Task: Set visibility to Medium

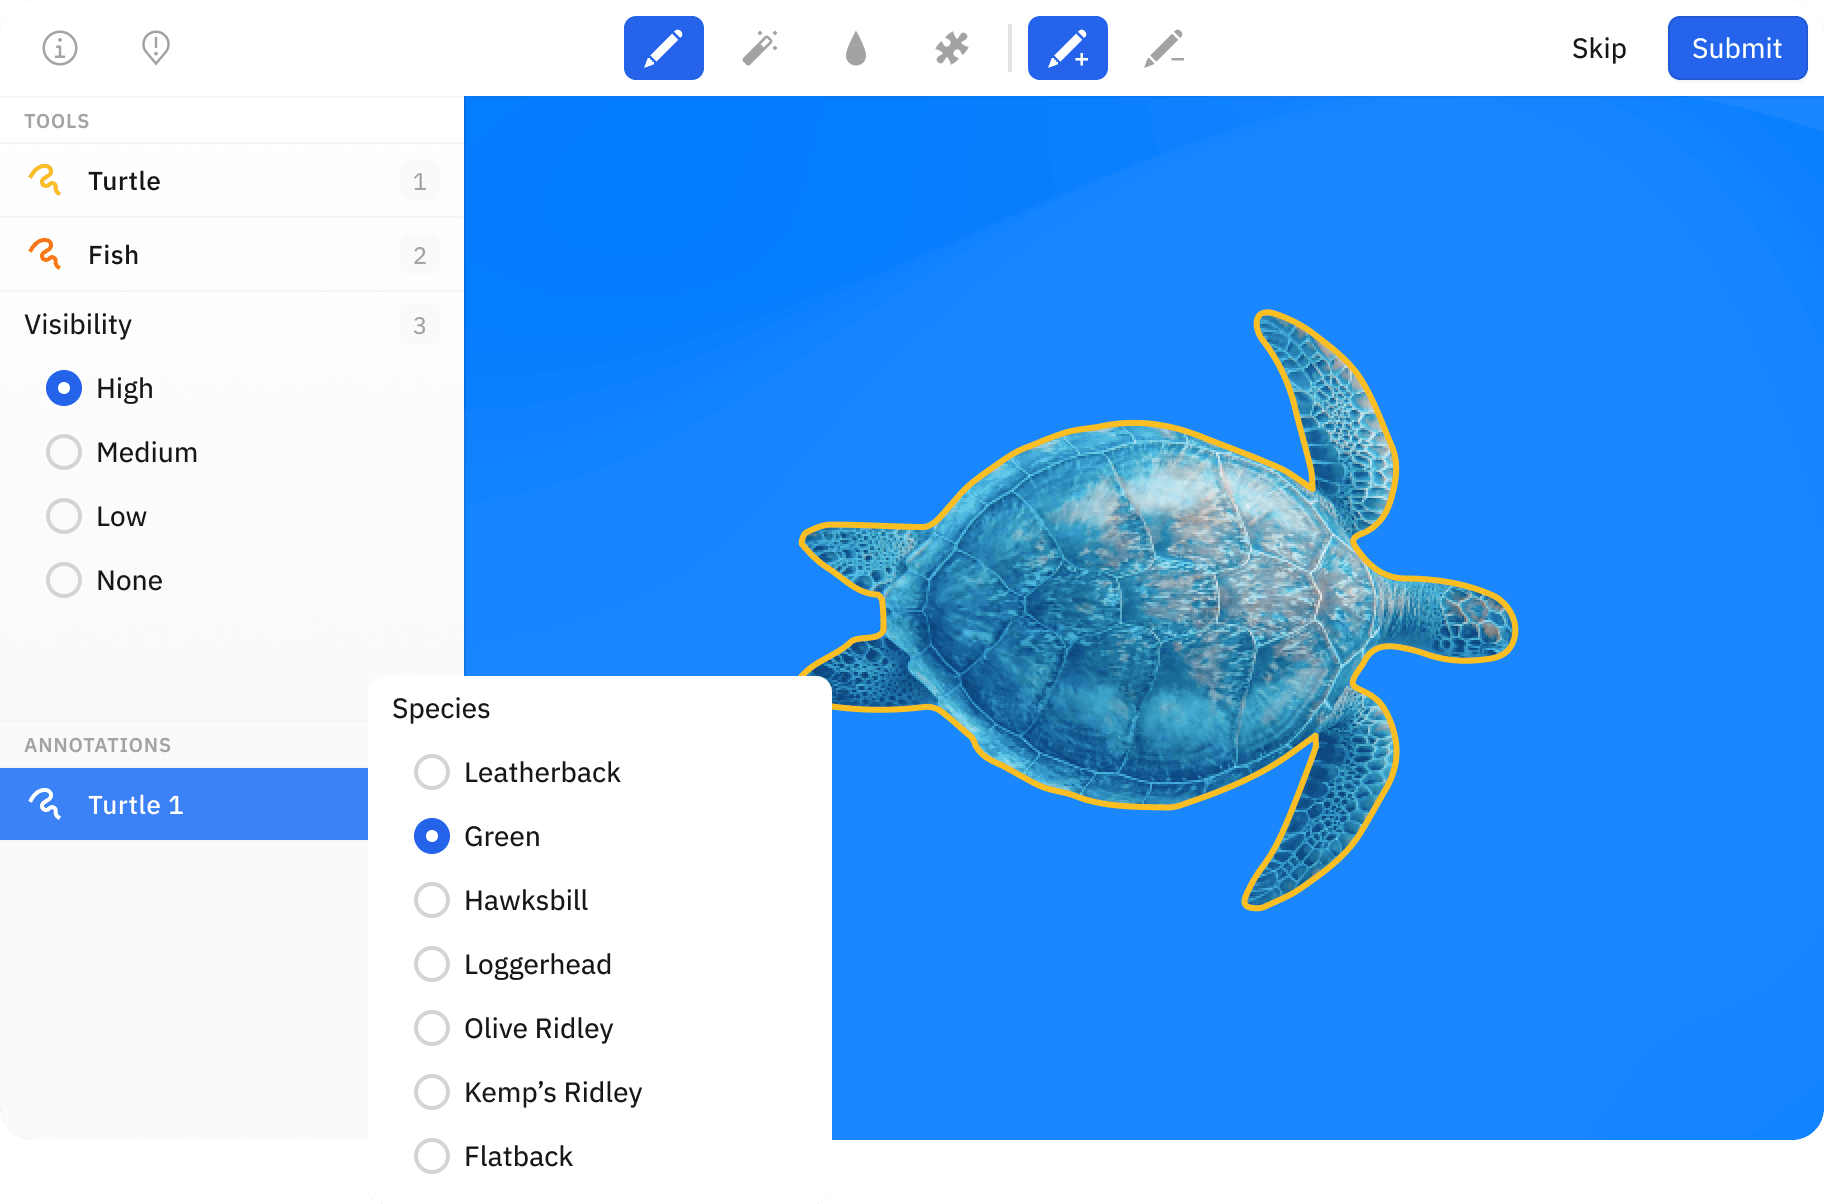Action: click(x=64, y=452)
